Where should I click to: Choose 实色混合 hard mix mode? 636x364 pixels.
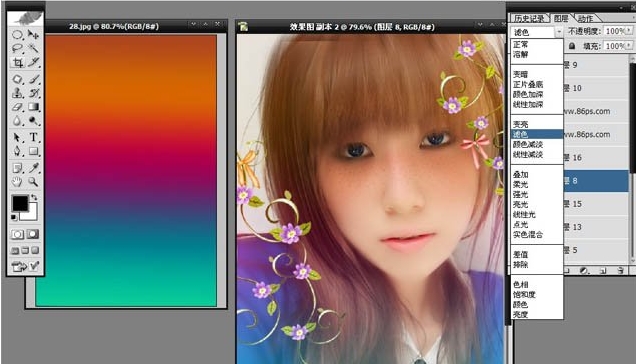pos(537,235)
